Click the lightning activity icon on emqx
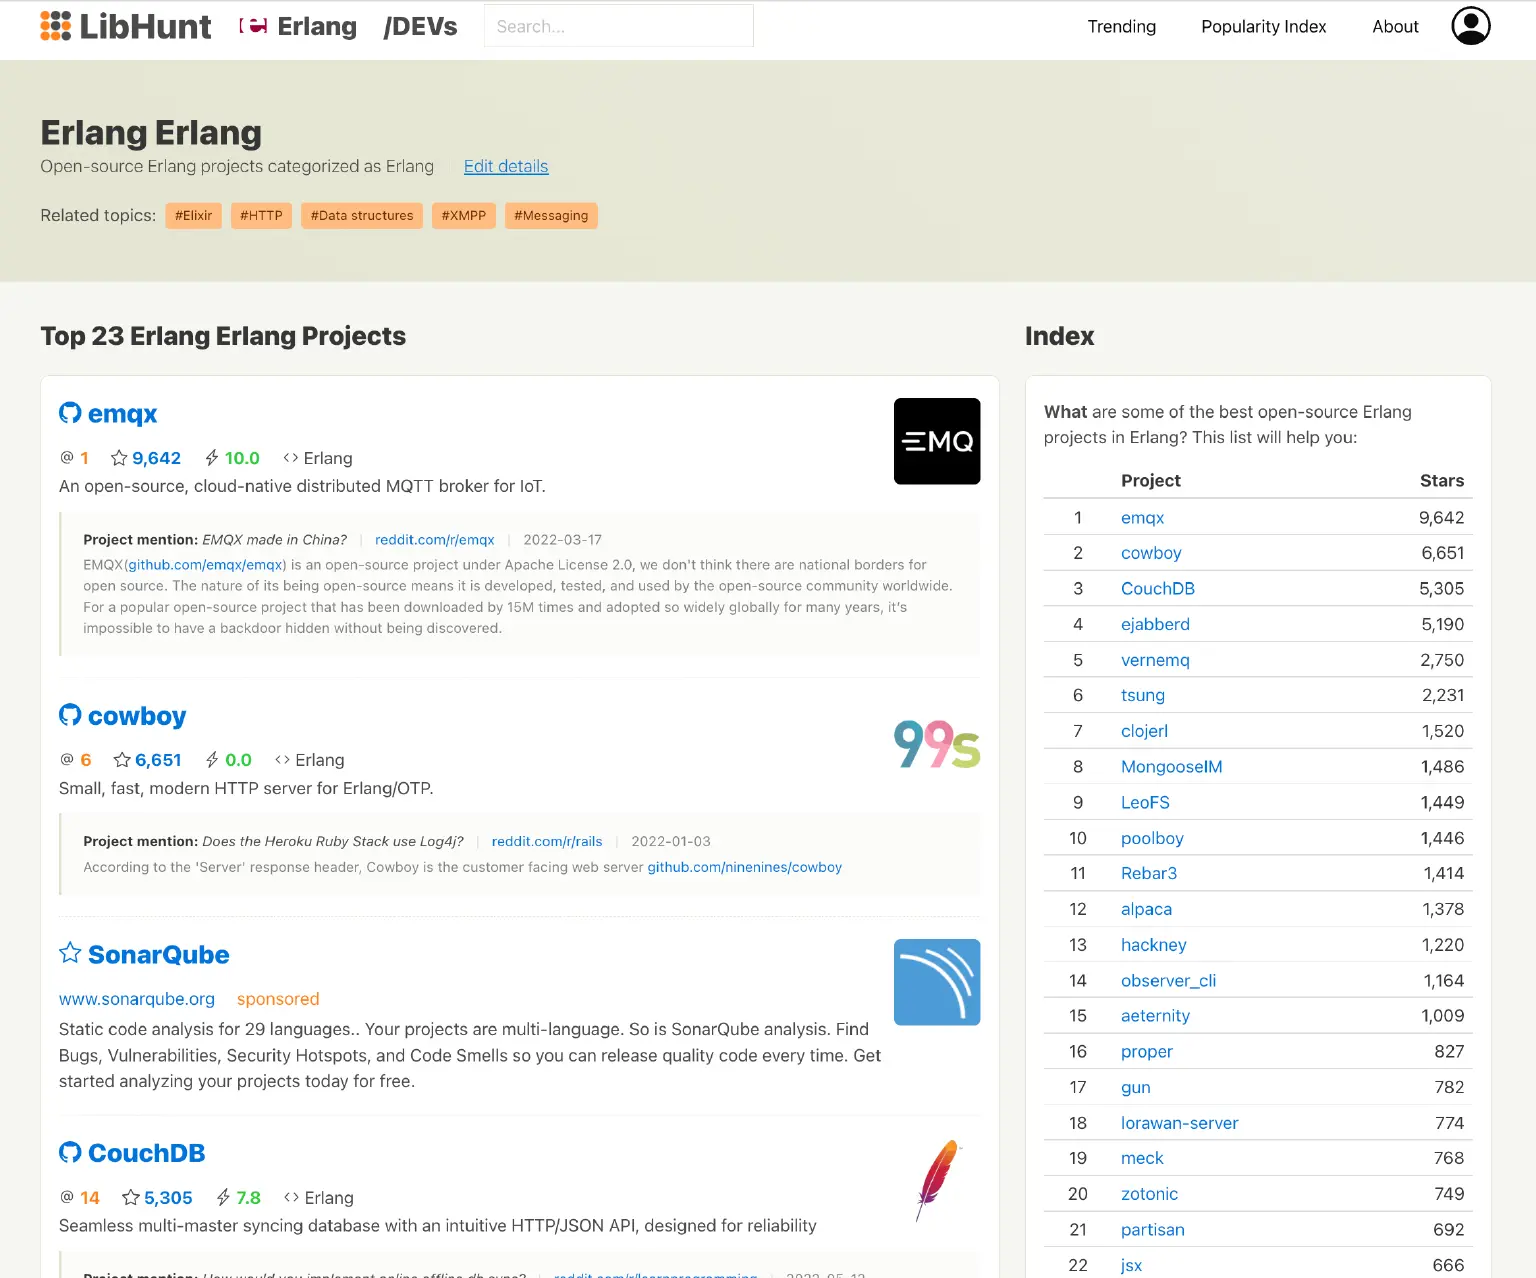Viewport: 1536px width, 1278px height. pos(212,457)
